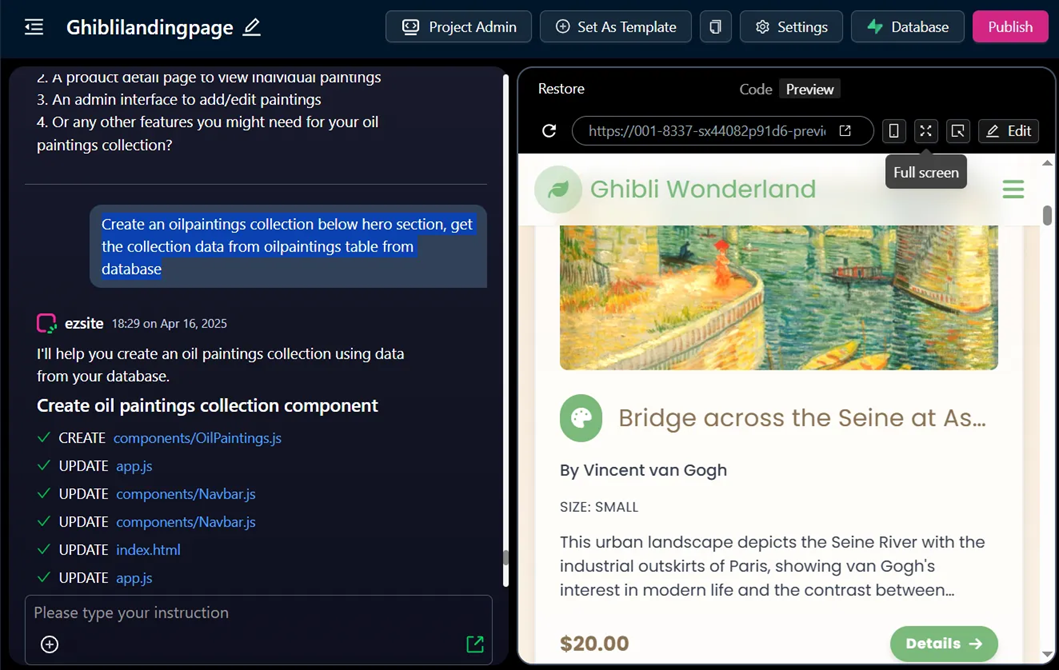1059x670 pixels.
Task: Activate the element selector icon
Action: pos(958,131)
